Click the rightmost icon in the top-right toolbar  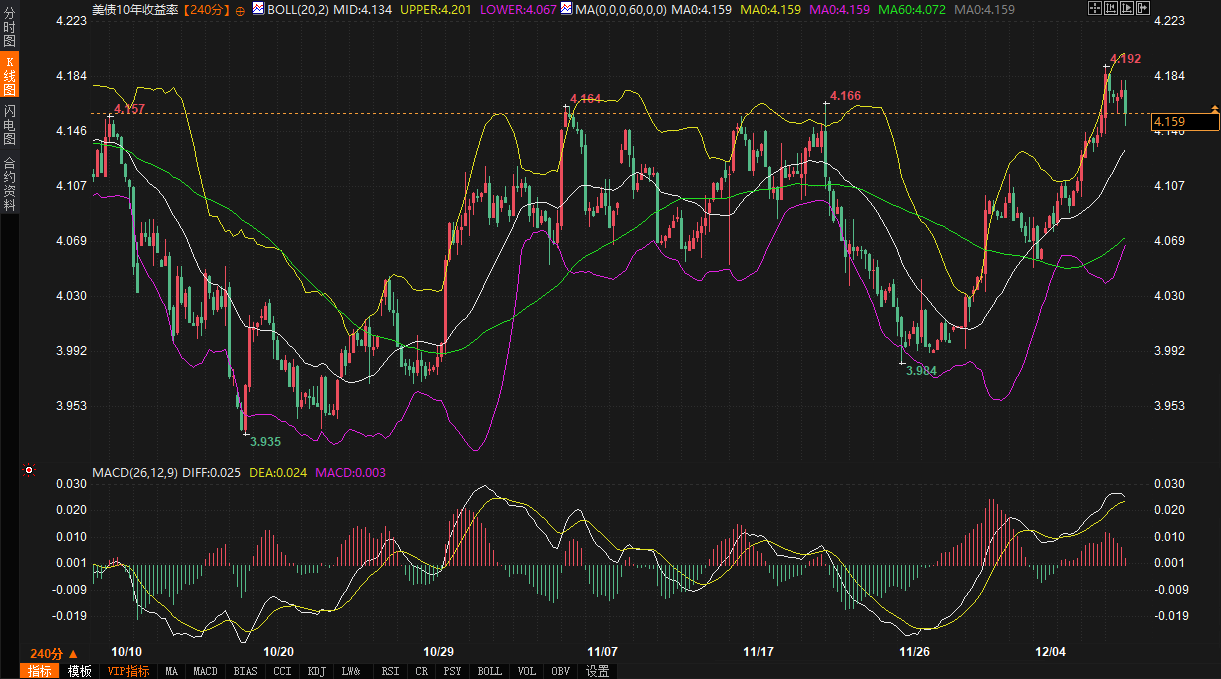tap(1144, 8)
